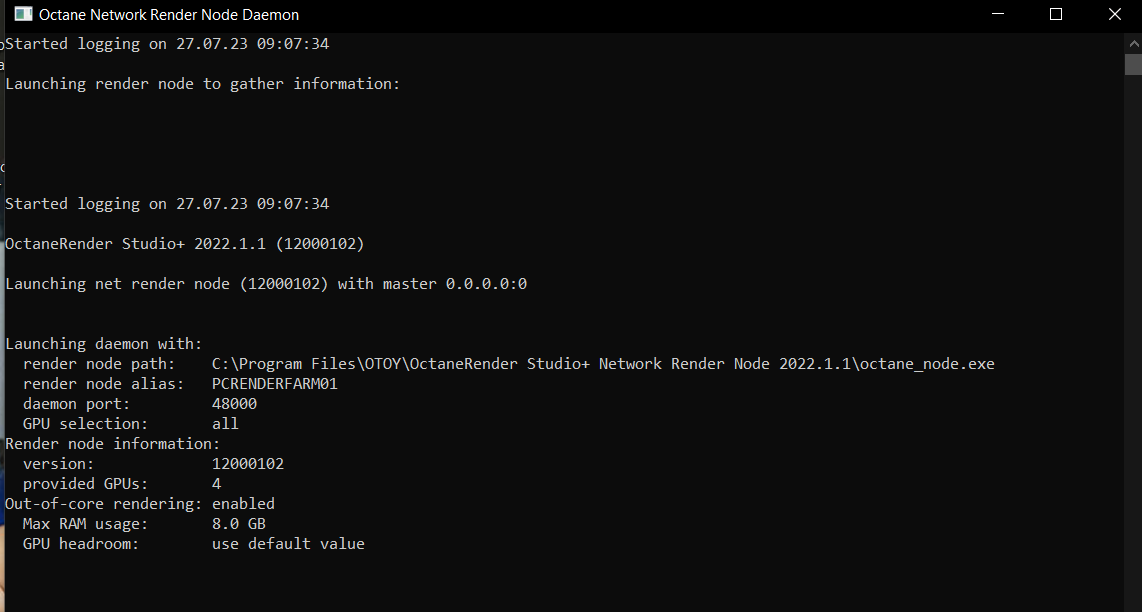Click the version value under Render node information
Viewport: 1142px width, 612px height.
[x=248, y=464]
